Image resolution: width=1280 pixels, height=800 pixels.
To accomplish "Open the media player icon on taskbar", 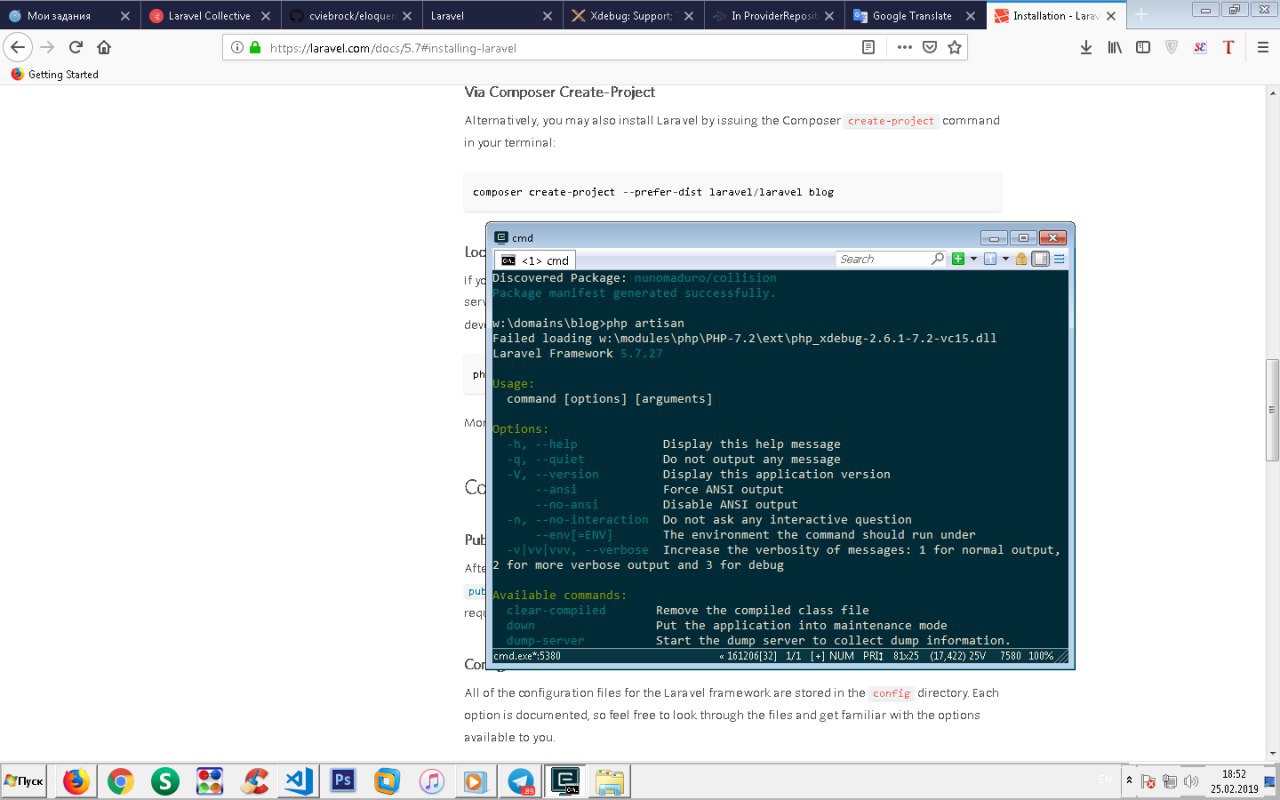I will pyautogui.click(x=477, y=781).
